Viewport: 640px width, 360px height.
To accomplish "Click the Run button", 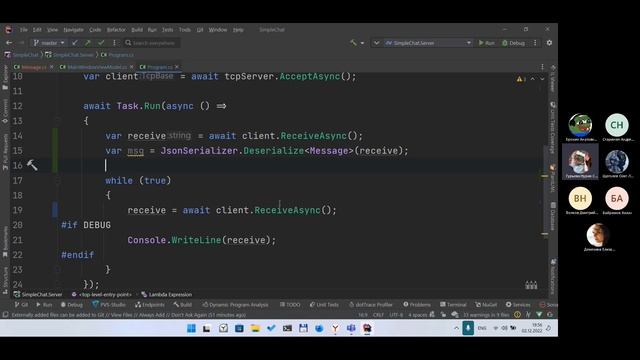I will coord(487,42).
